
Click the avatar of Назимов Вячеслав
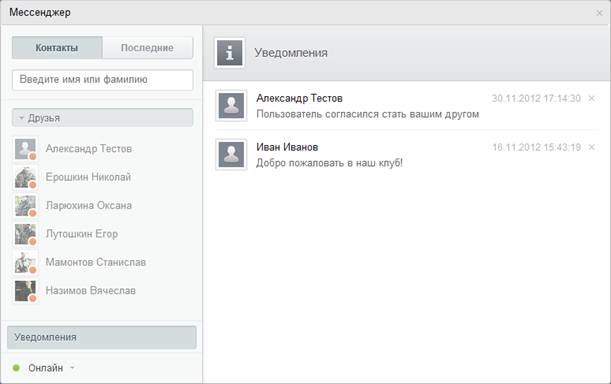[25, 291]
